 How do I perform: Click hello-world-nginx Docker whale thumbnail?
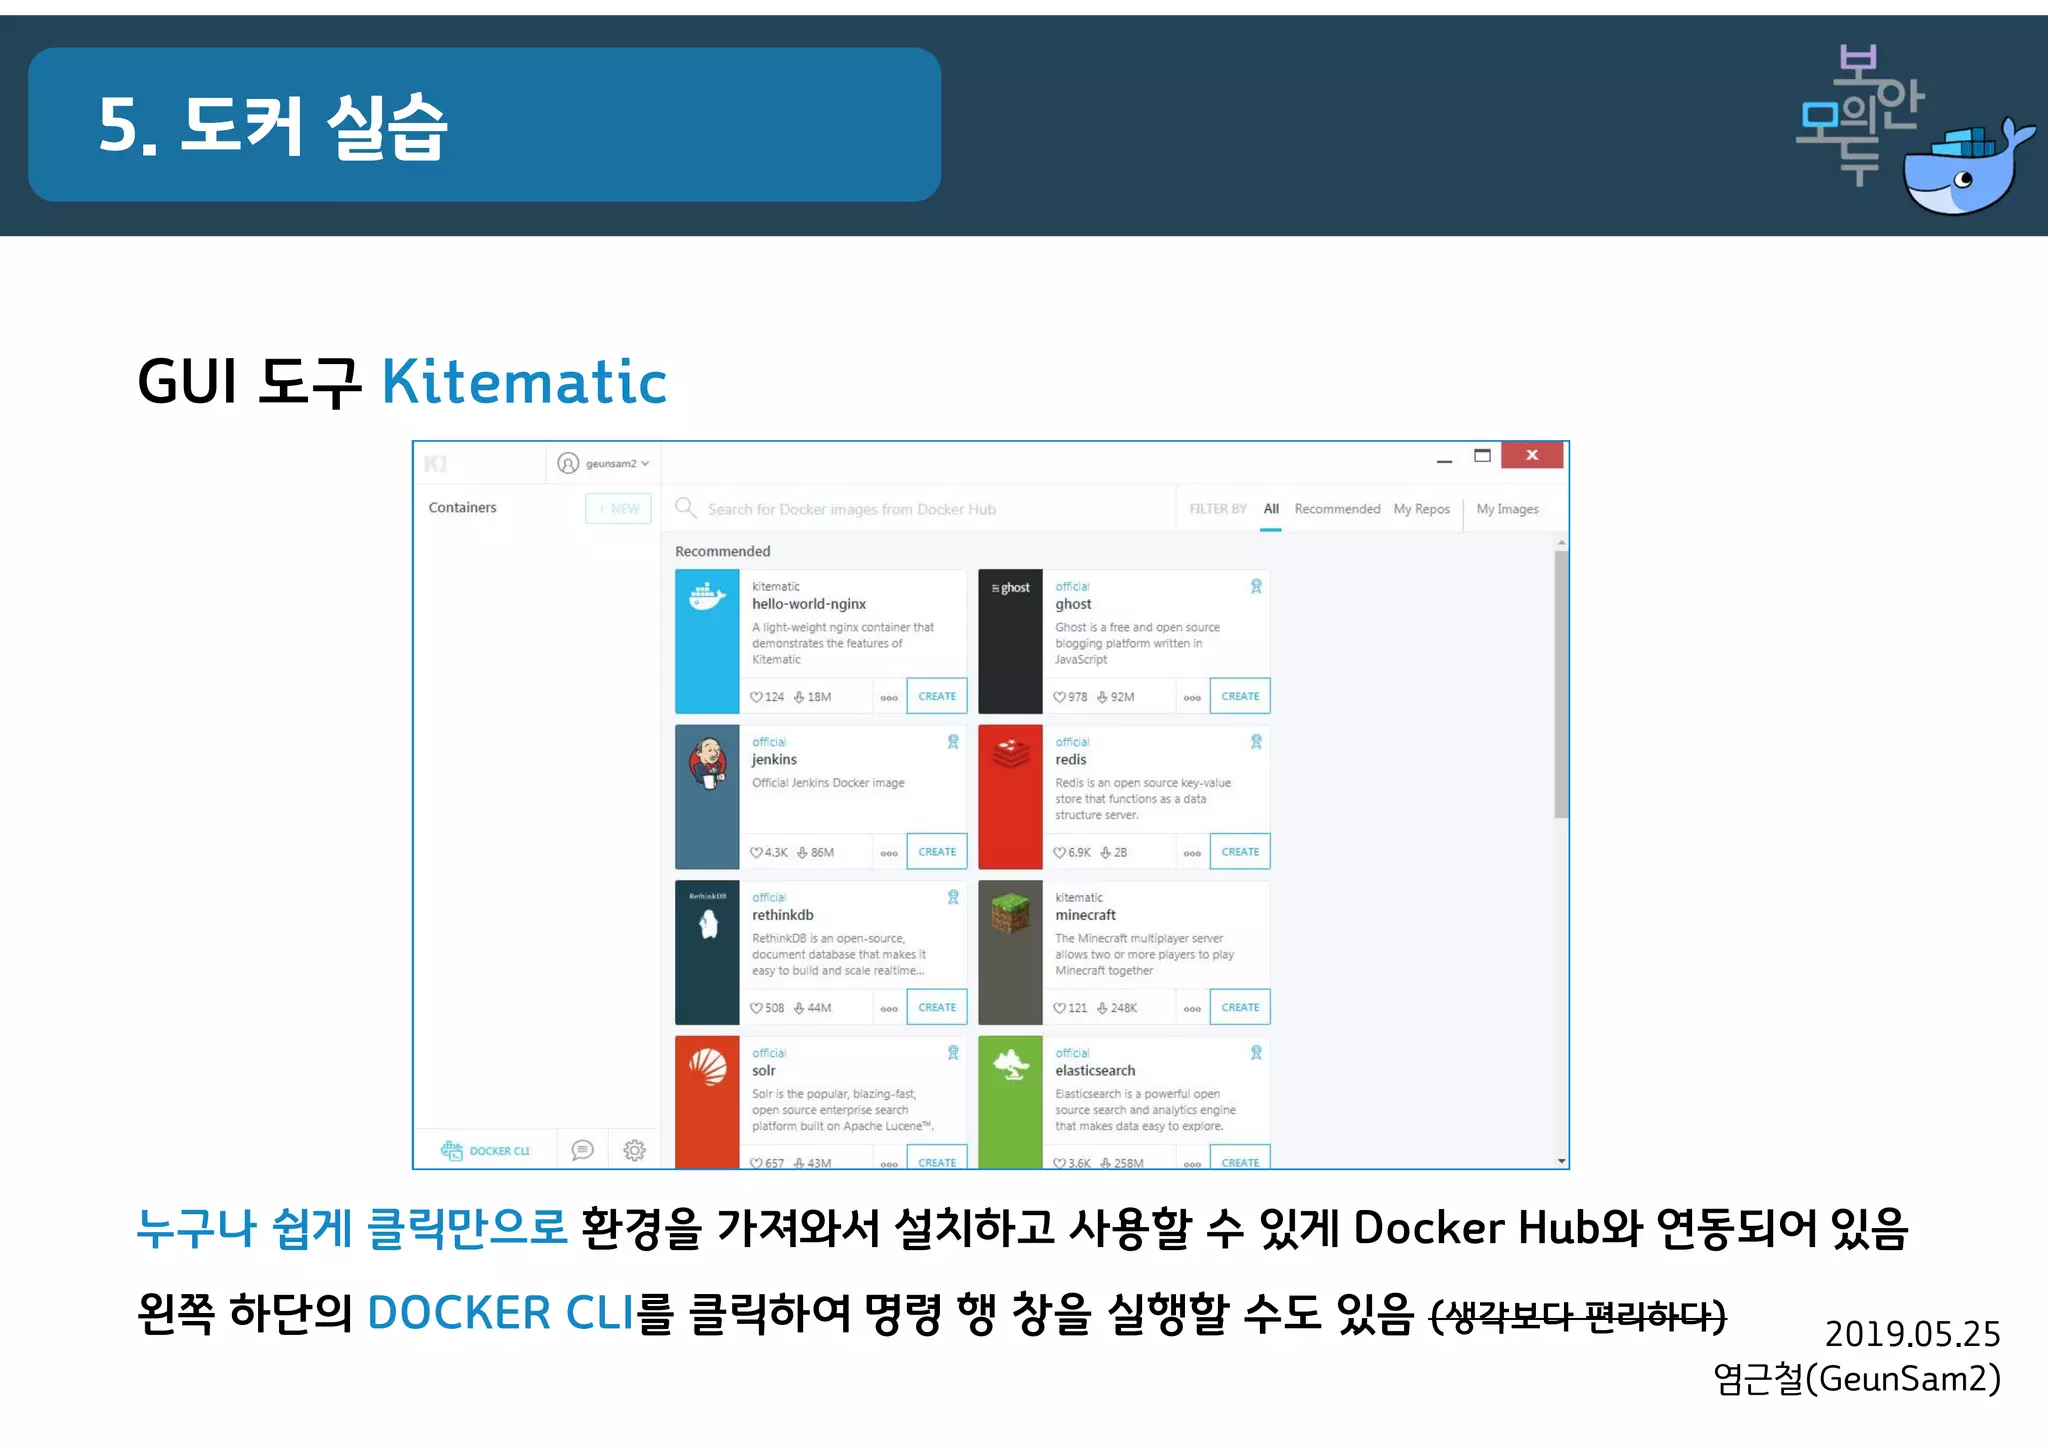pos(707,641)
